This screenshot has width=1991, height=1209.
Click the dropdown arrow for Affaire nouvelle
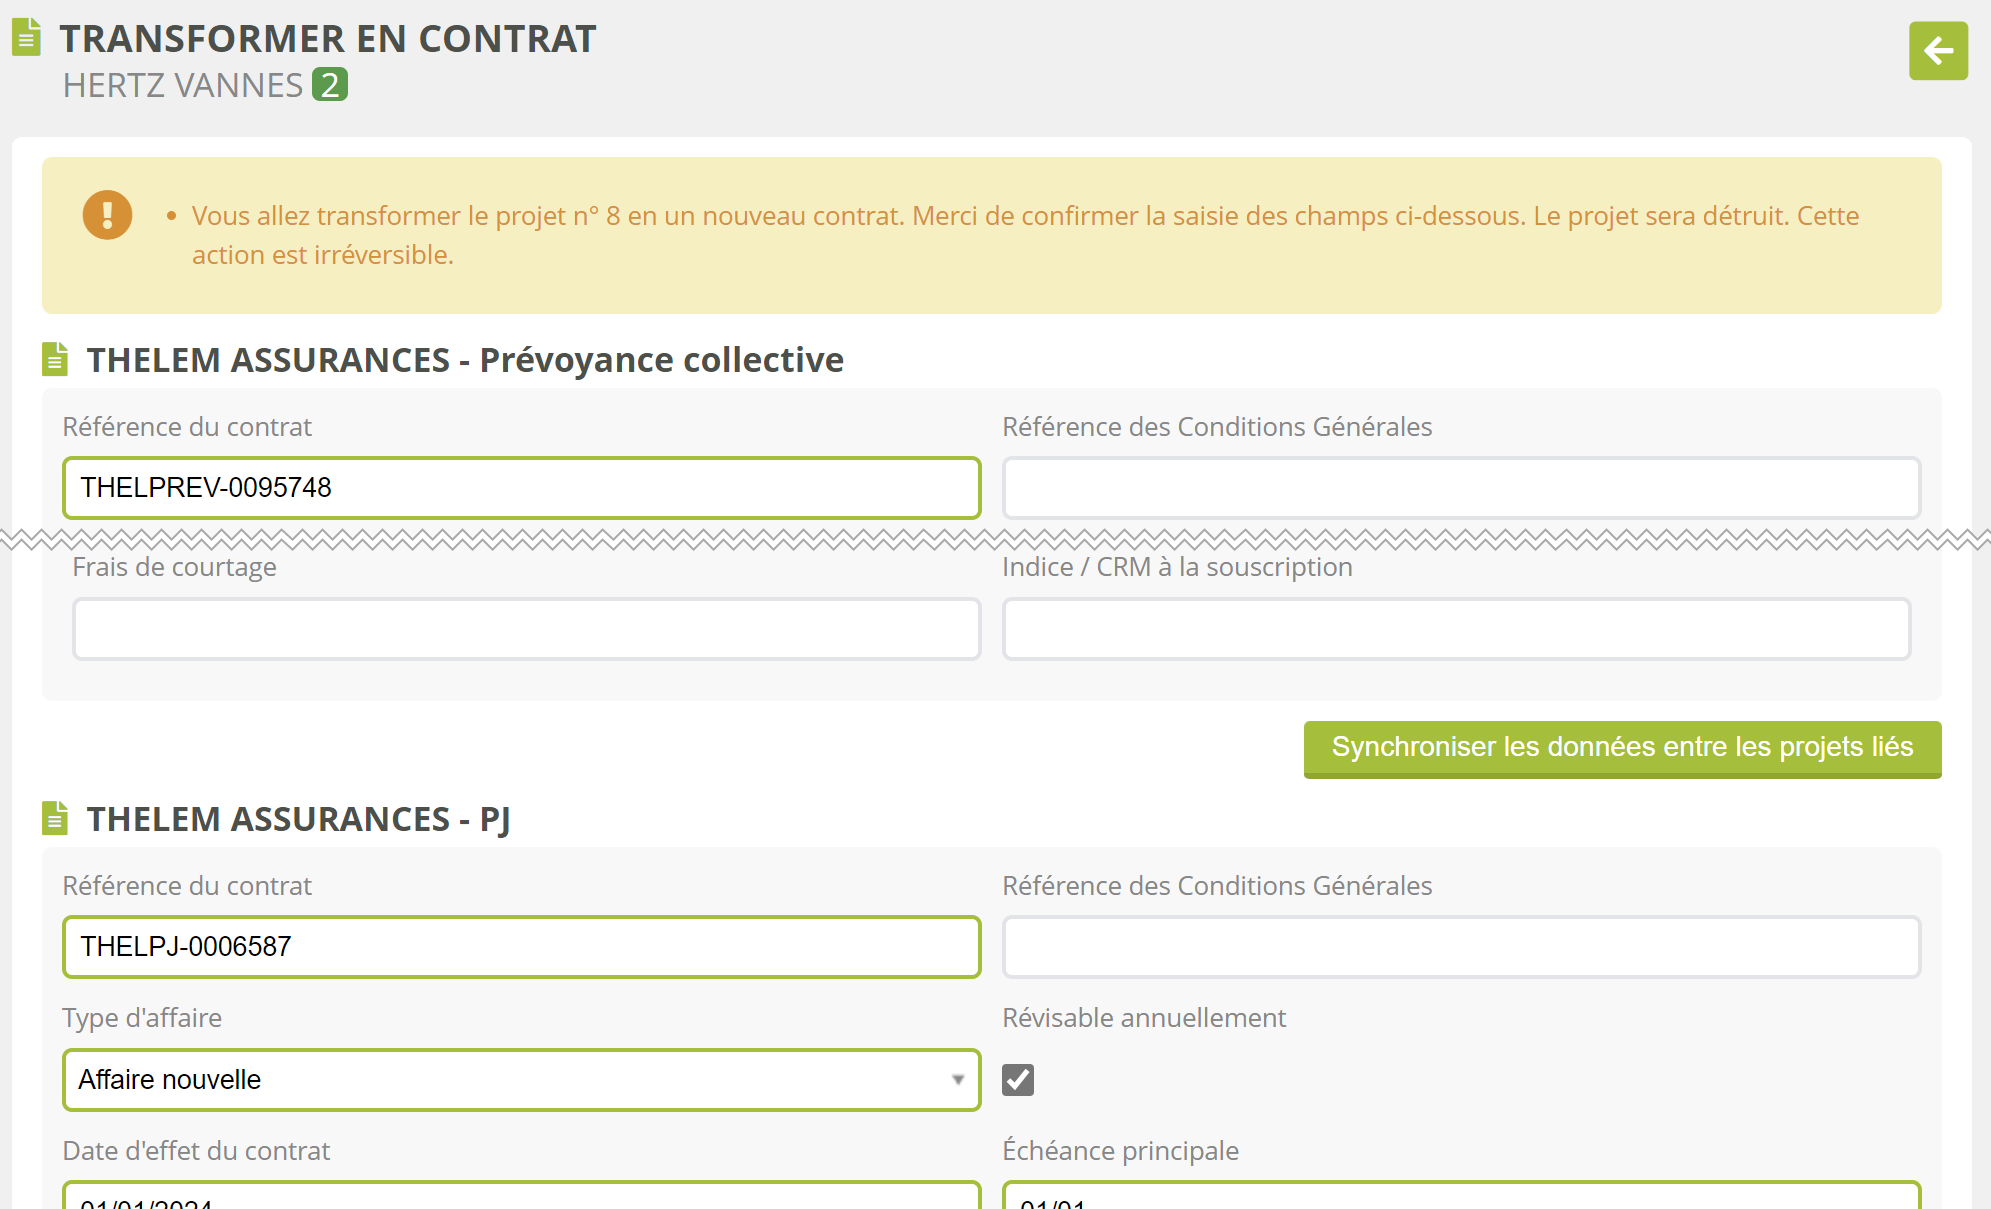tap(957, 1080)
